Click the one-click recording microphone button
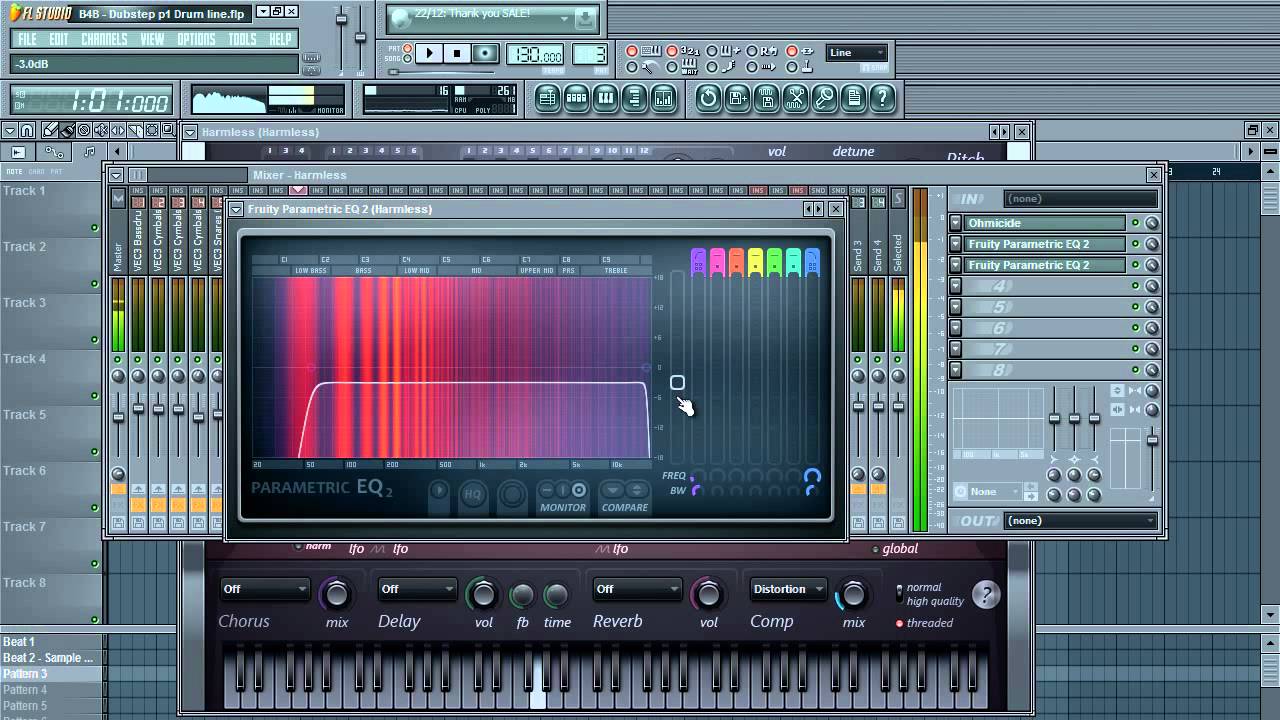This screenshot has width=1280, height=720. point(824,98)
